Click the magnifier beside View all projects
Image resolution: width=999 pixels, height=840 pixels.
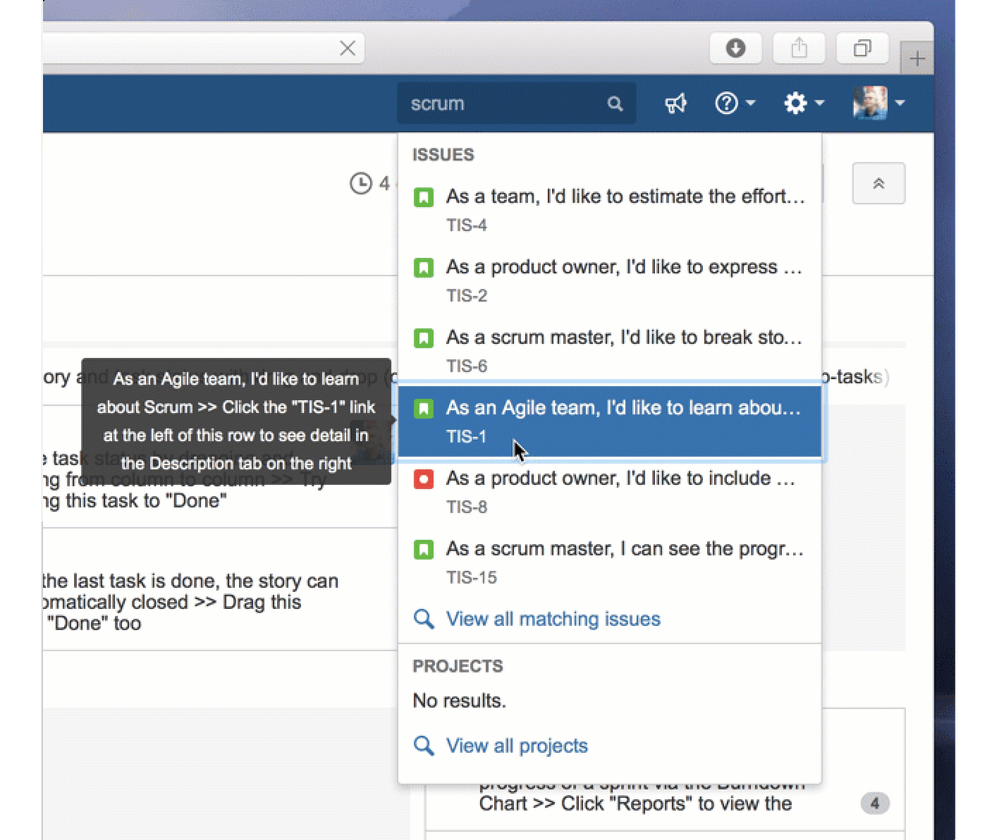point(424,746)
